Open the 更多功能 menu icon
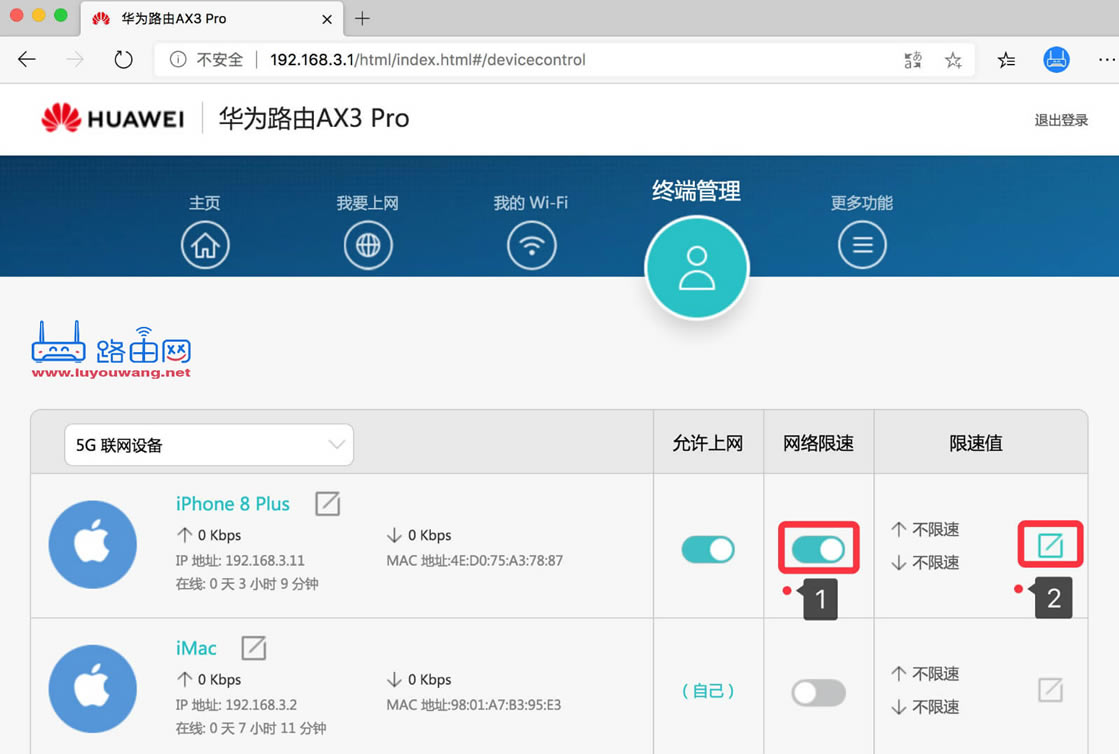The height and width of the screenshot is (754, 1119). pos(862,244)
